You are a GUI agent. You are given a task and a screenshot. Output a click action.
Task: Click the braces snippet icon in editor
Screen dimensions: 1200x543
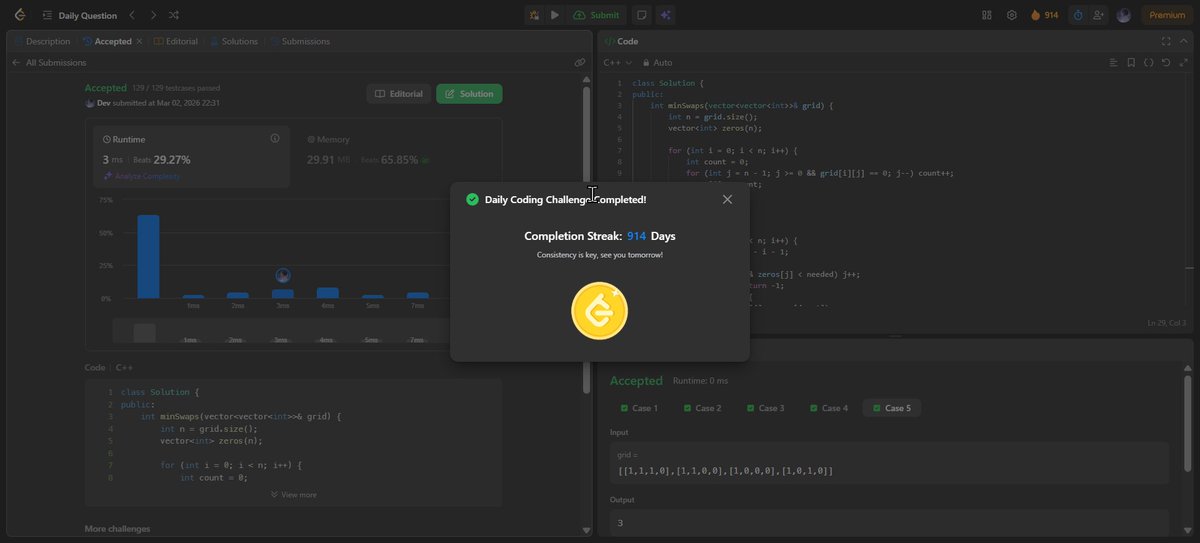pos(1149,62)
